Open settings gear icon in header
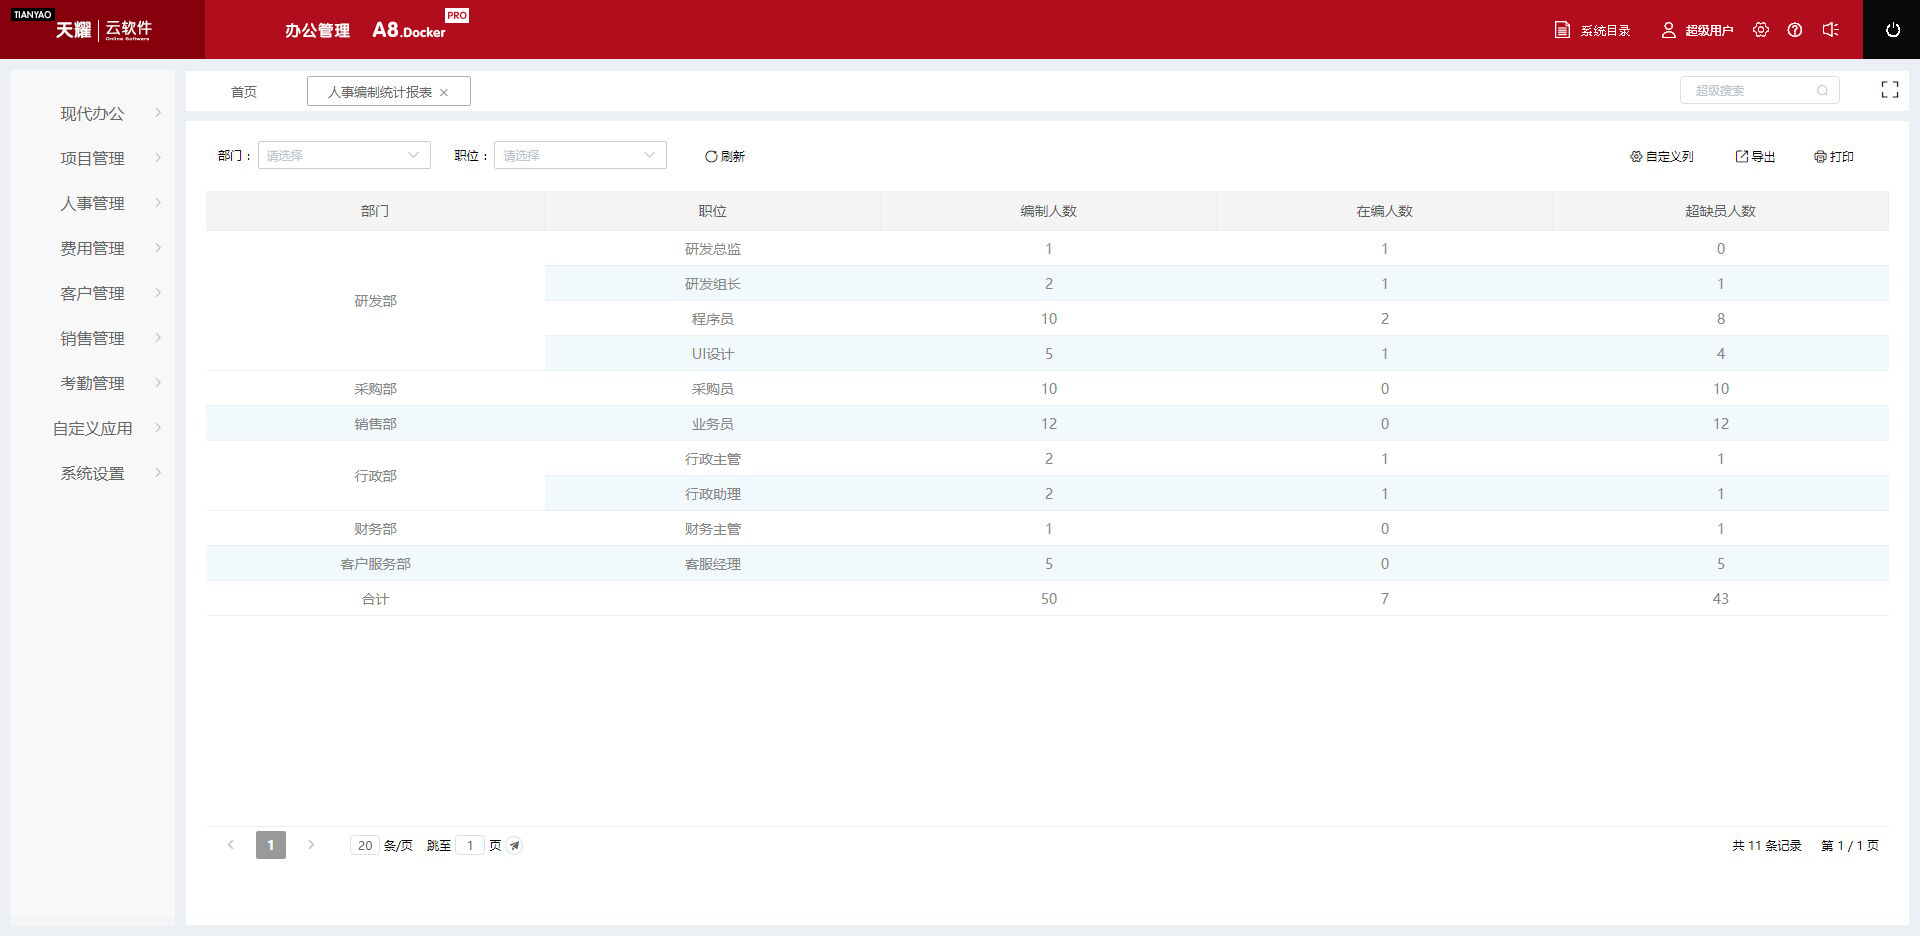This screenshot has width=1920, height=936. (1761, 30)
